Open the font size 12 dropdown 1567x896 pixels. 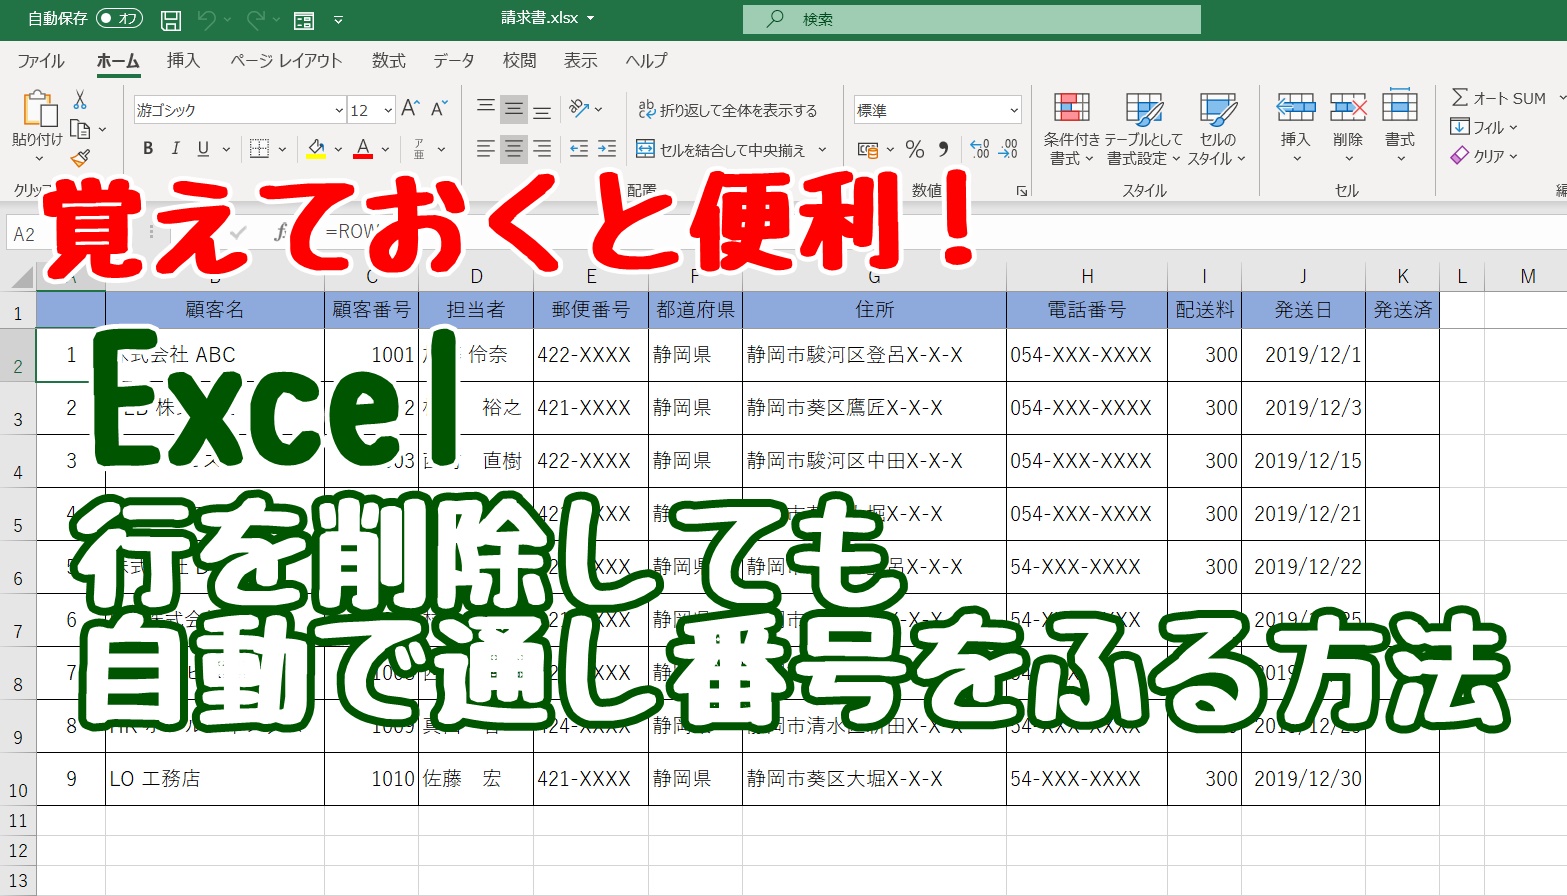(x=388, y=110)
